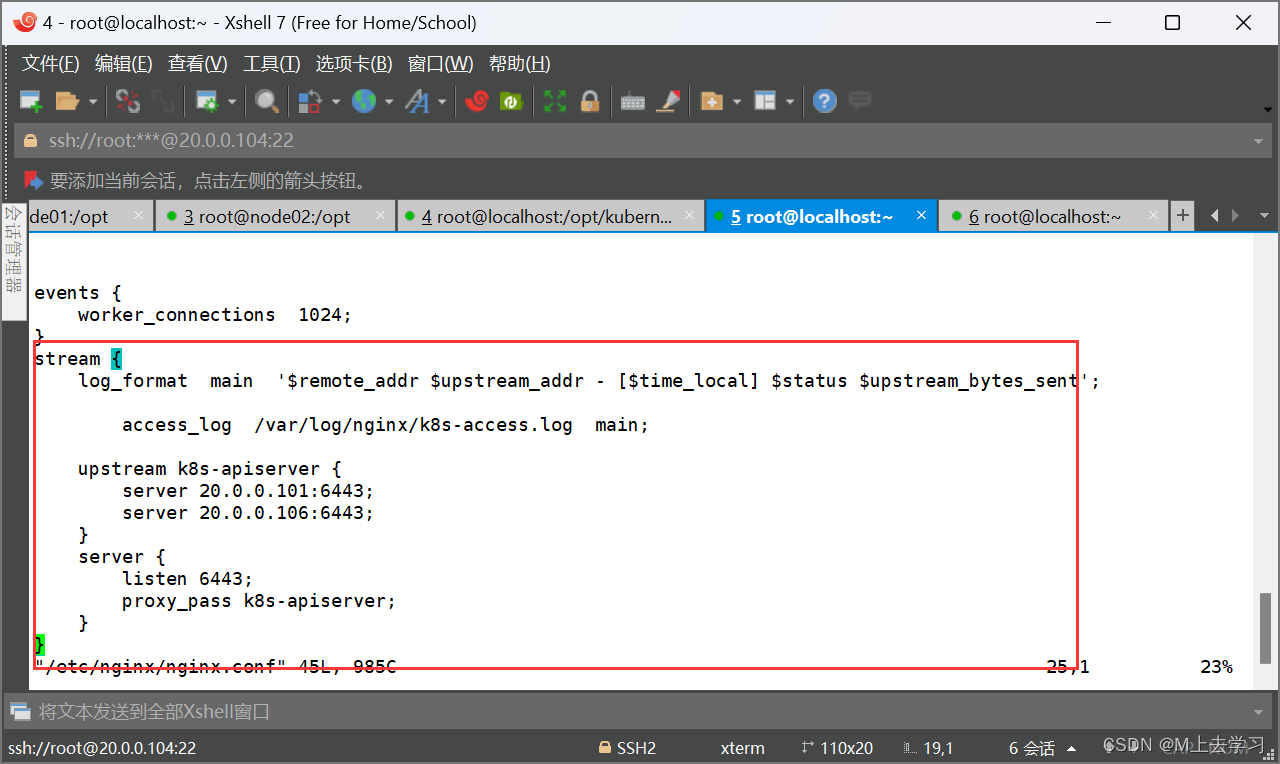Expand the Properties dropdown arrow
This screenshot has height=764, width=1280.
pos(232,101)
